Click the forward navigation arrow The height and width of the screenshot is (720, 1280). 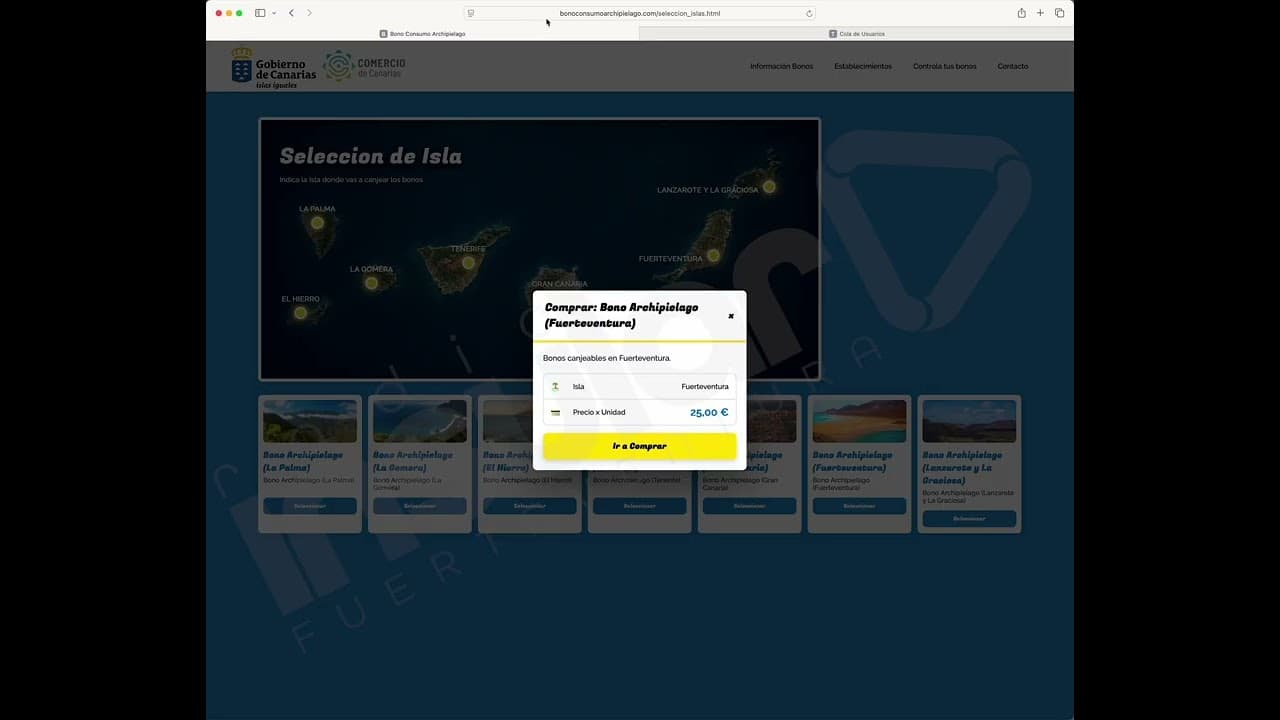[310, 14]
